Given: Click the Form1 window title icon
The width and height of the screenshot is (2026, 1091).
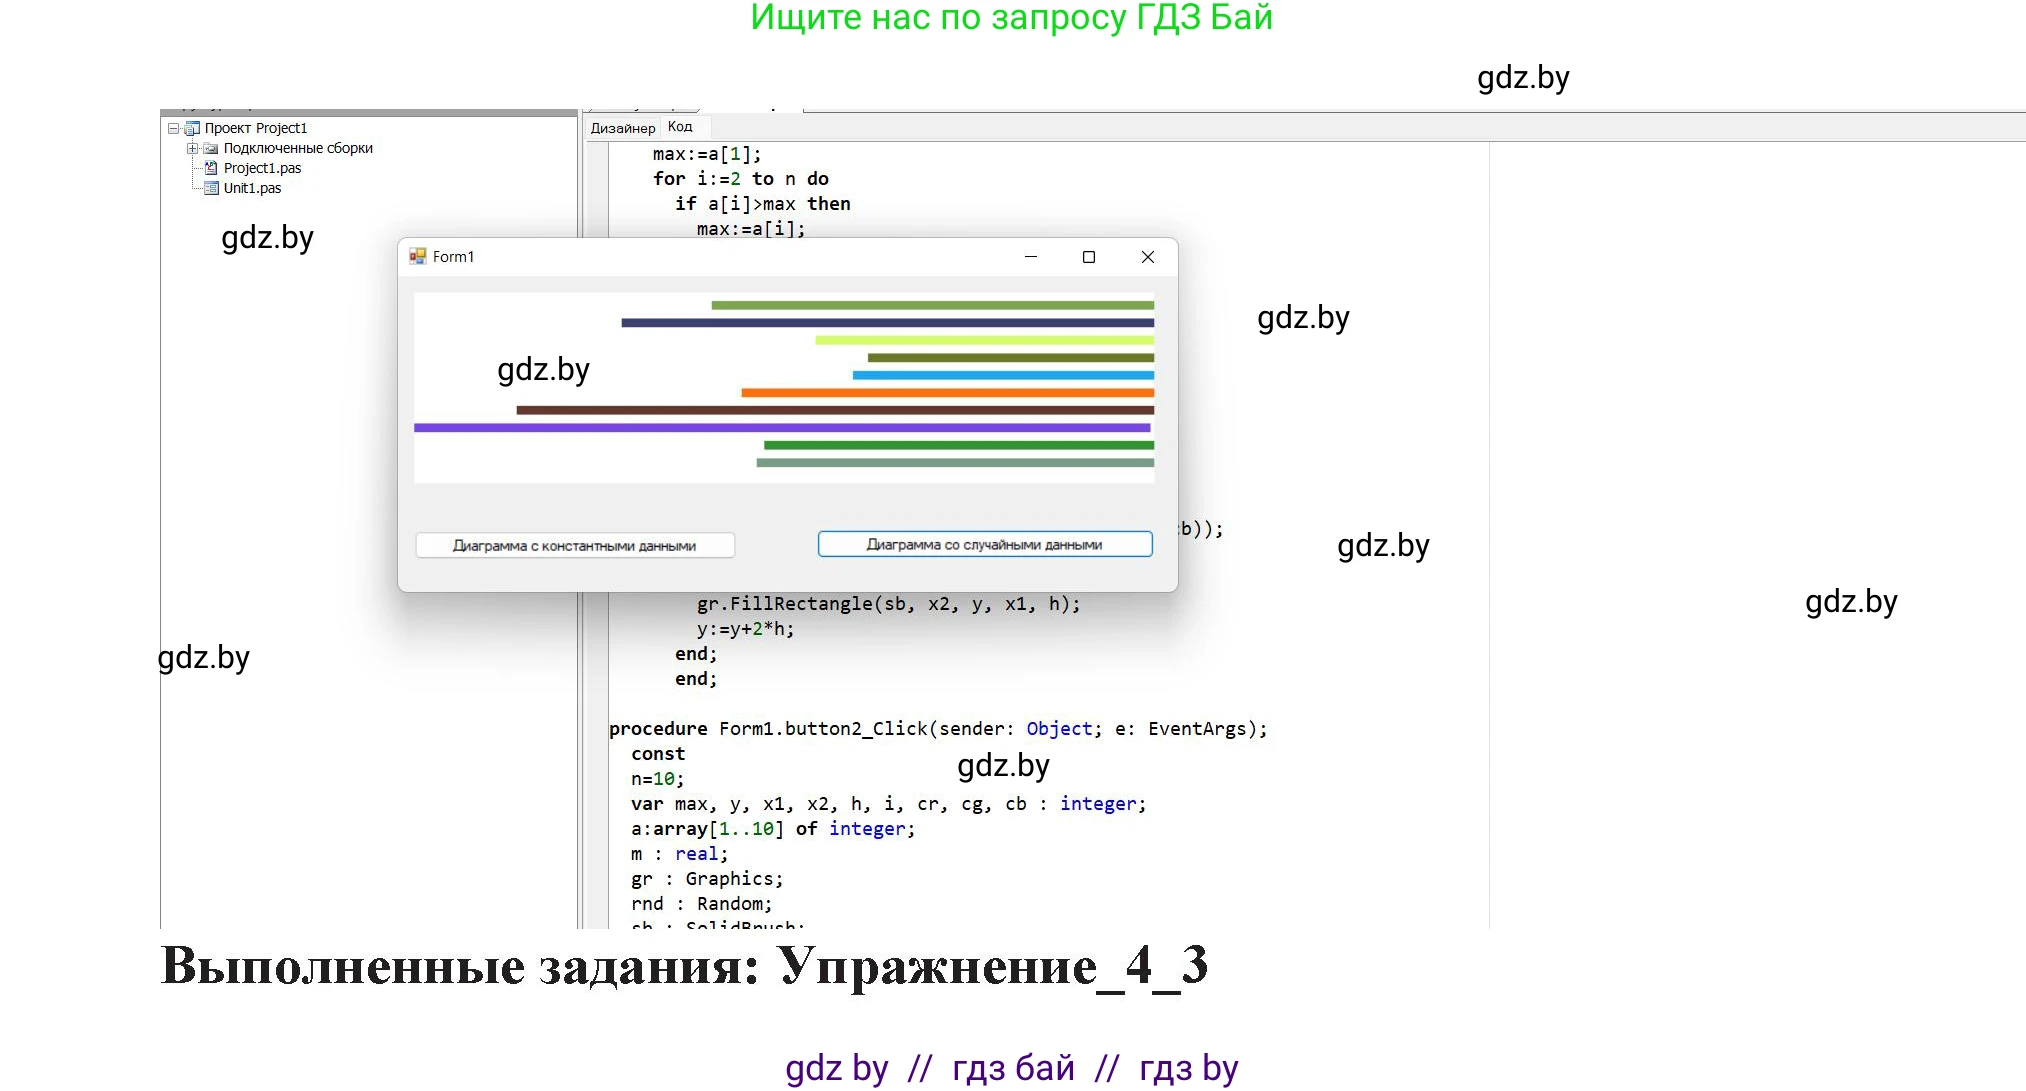Looking at the screenshot, I should 418,257.
